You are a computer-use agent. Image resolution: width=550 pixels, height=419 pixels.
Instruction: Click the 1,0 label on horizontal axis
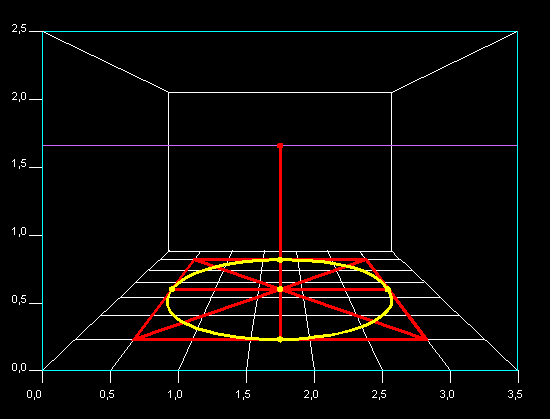175,394
